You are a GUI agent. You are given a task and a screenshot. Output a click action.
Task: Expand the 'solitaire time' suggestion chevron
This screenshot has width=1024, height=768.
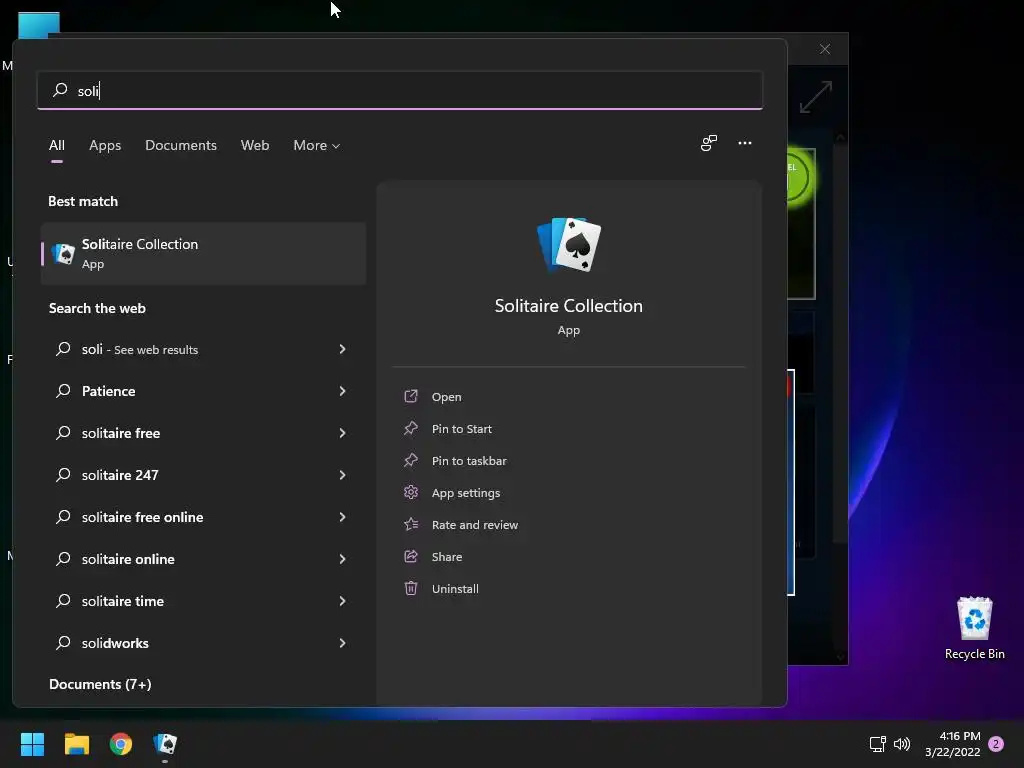[x=342, y=601]
